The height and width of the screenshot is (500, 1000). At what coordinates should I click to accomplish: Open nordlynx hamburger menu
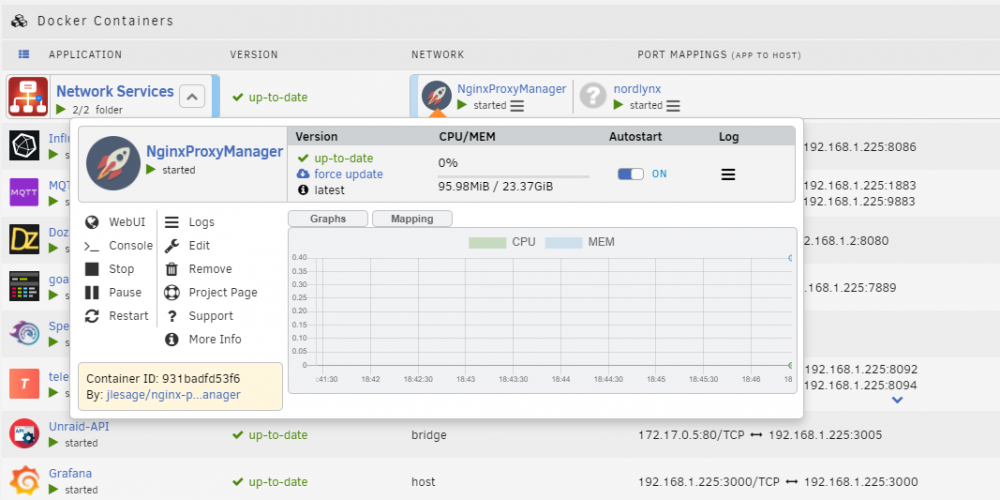673,106
